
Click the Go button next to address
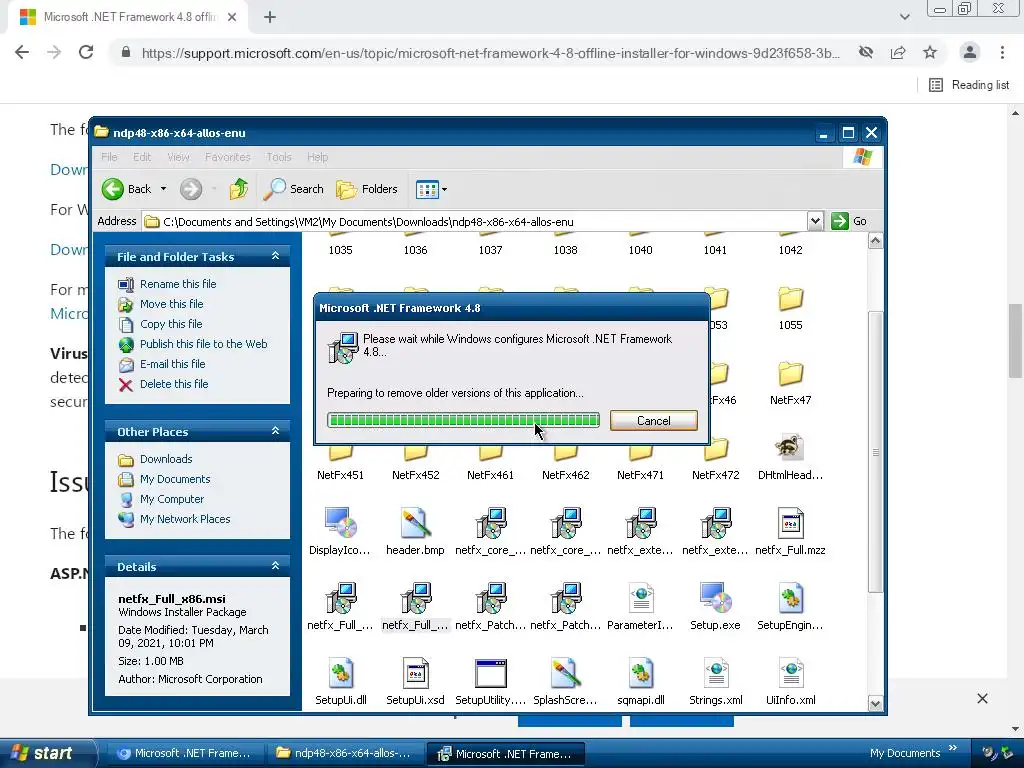pos(849,221)
